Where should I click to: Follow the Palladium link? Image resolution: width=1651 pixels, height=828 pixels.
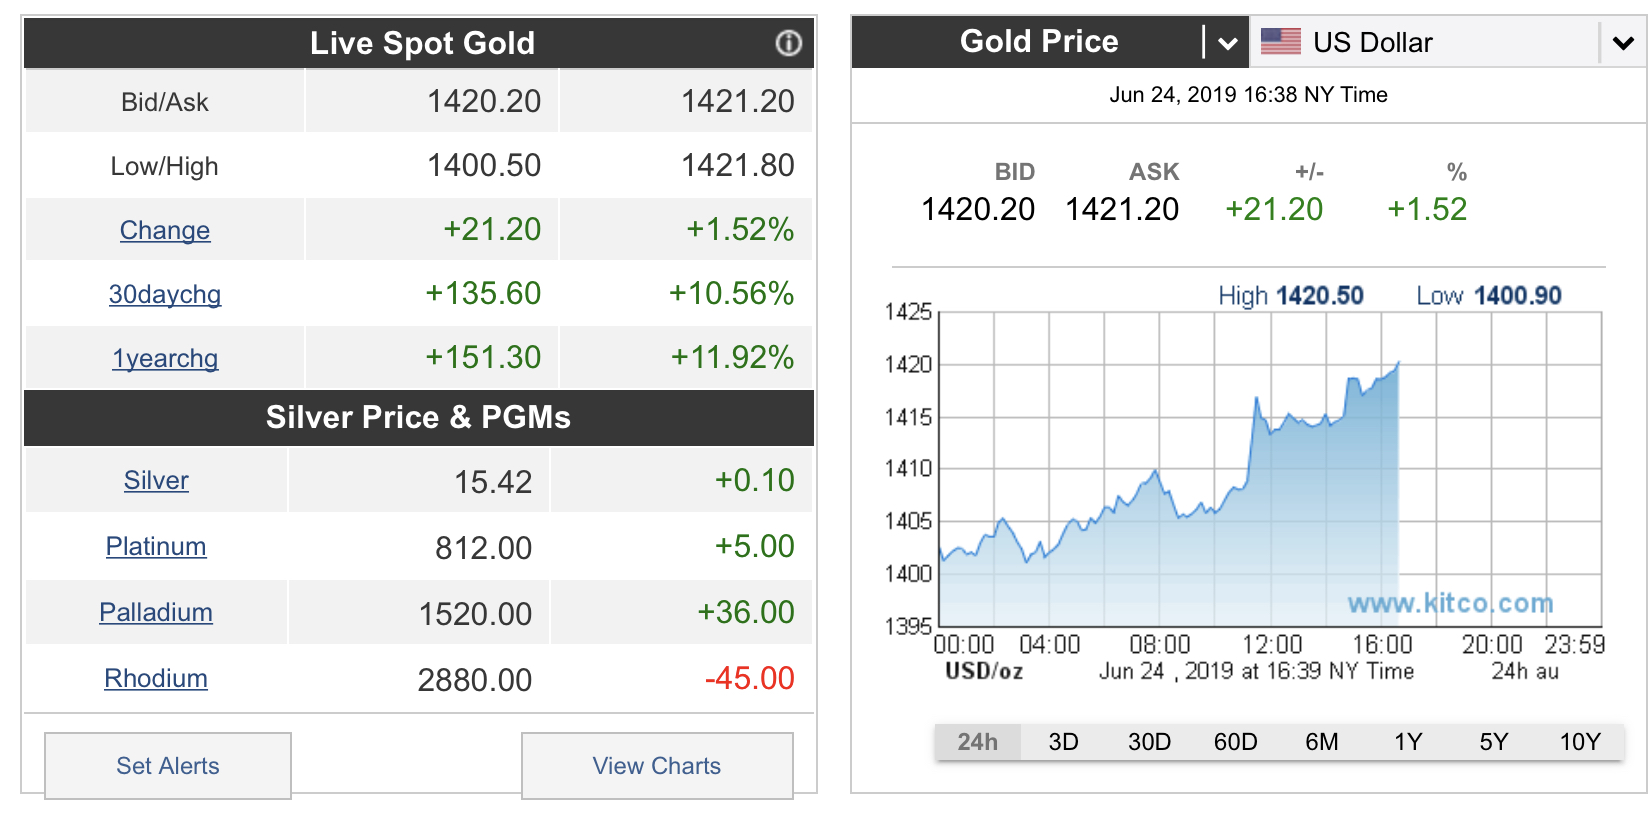156,613
